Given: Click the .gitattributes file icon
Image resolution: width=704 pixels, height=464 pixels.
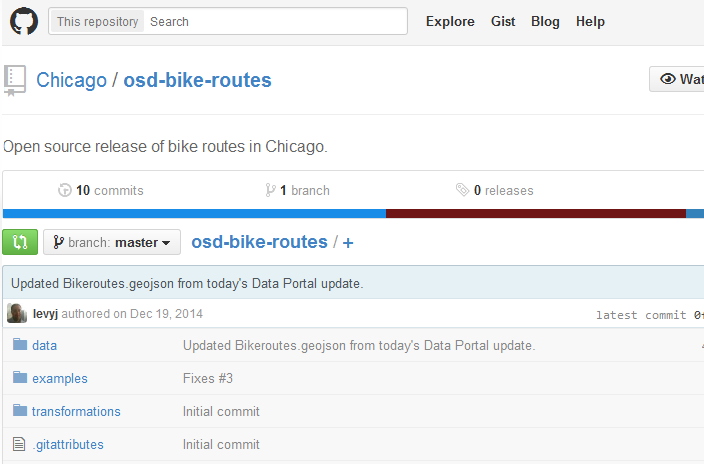Looking at the screenshot, I should [19, 444].
